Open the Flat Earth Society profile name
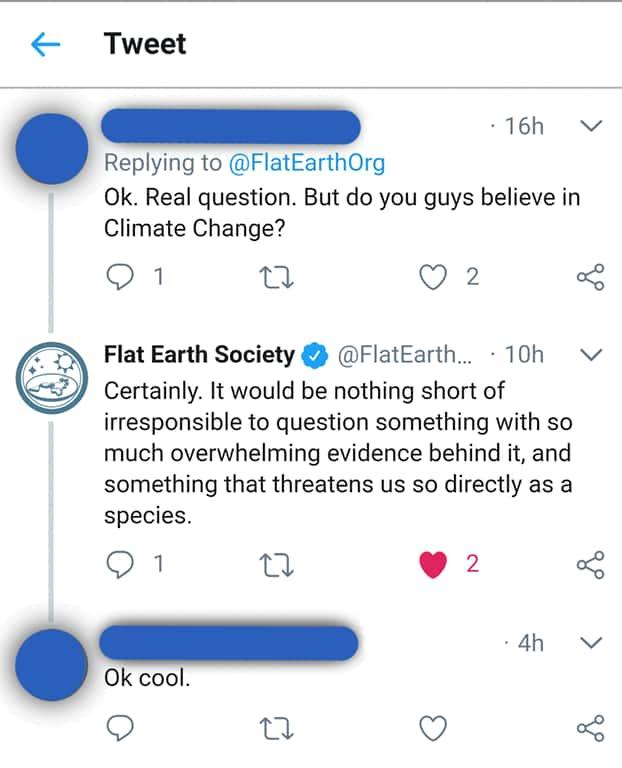 point(199,354)
